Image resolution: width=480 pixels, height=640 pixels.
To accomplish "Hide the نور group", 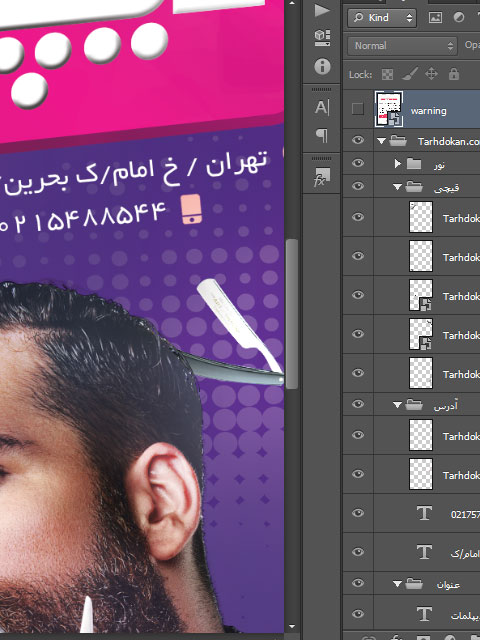I will (358, 163).
